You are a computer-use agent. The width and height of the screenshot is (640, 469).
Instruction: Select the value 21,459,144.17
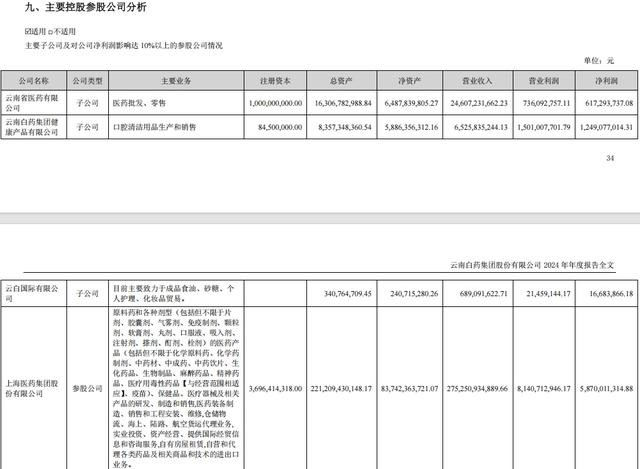pyautogui.click(x=548, y=294)
